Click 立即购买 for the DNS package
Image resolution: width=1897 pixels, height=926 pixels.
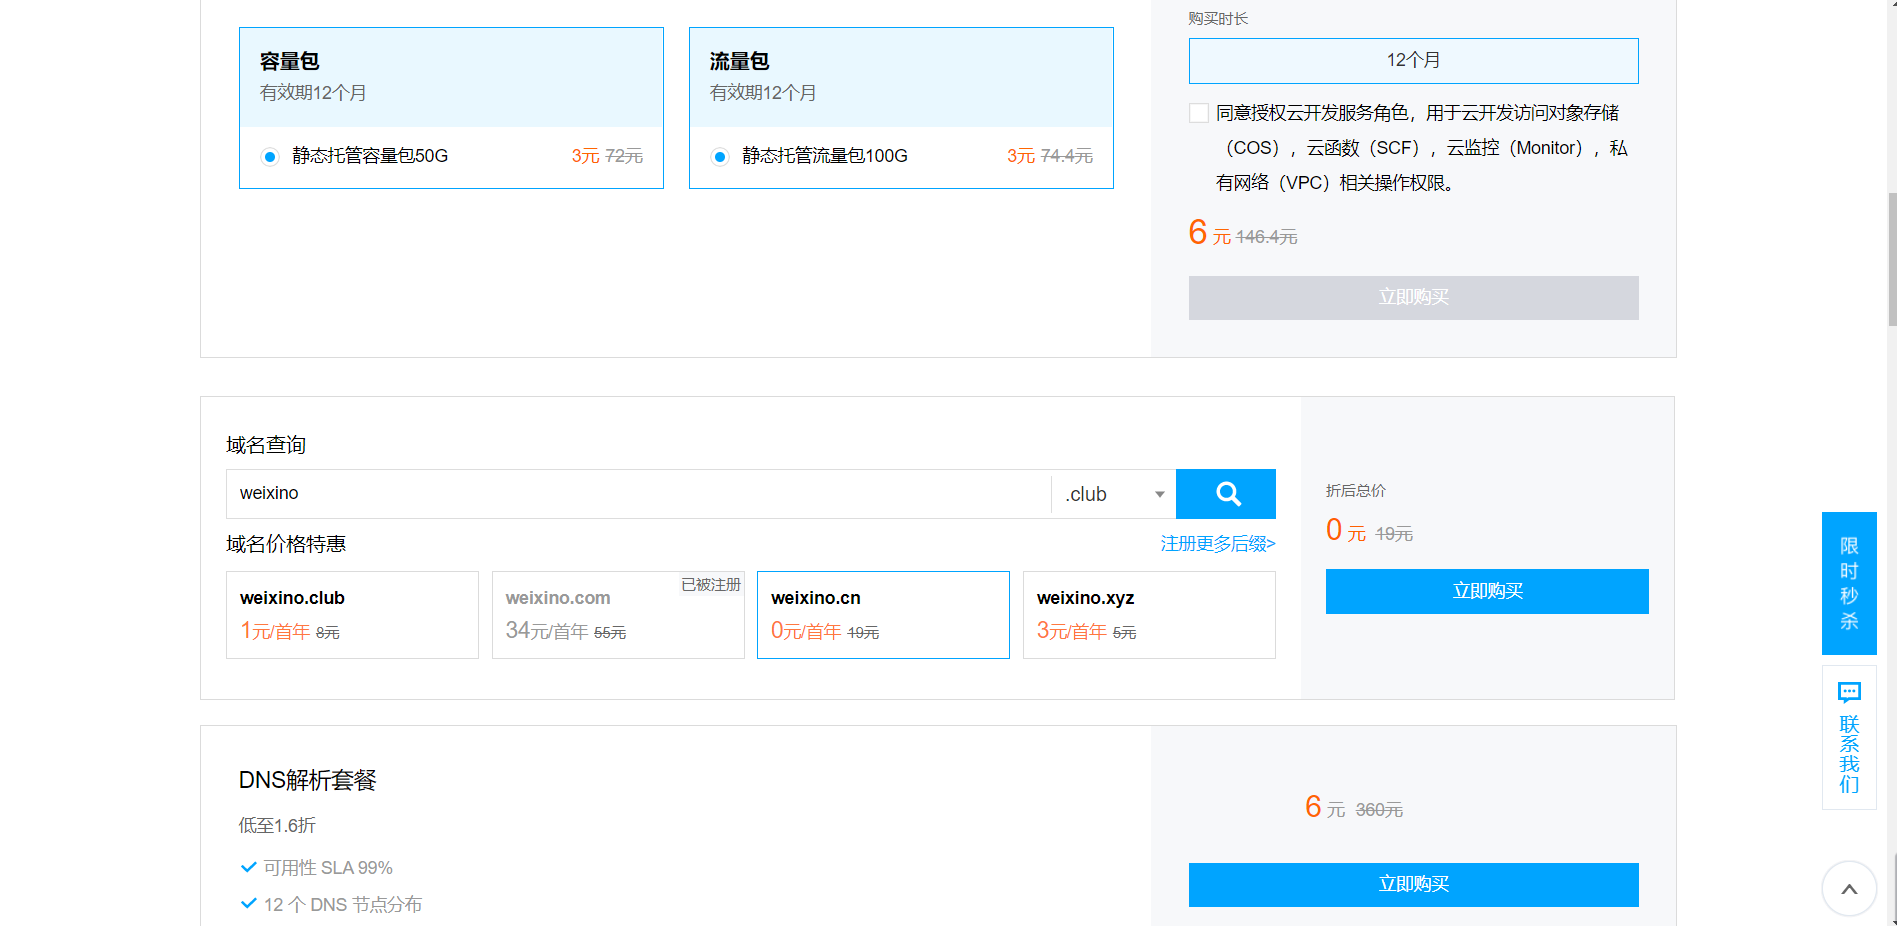pyautogui.click(x=1412, y=884)
